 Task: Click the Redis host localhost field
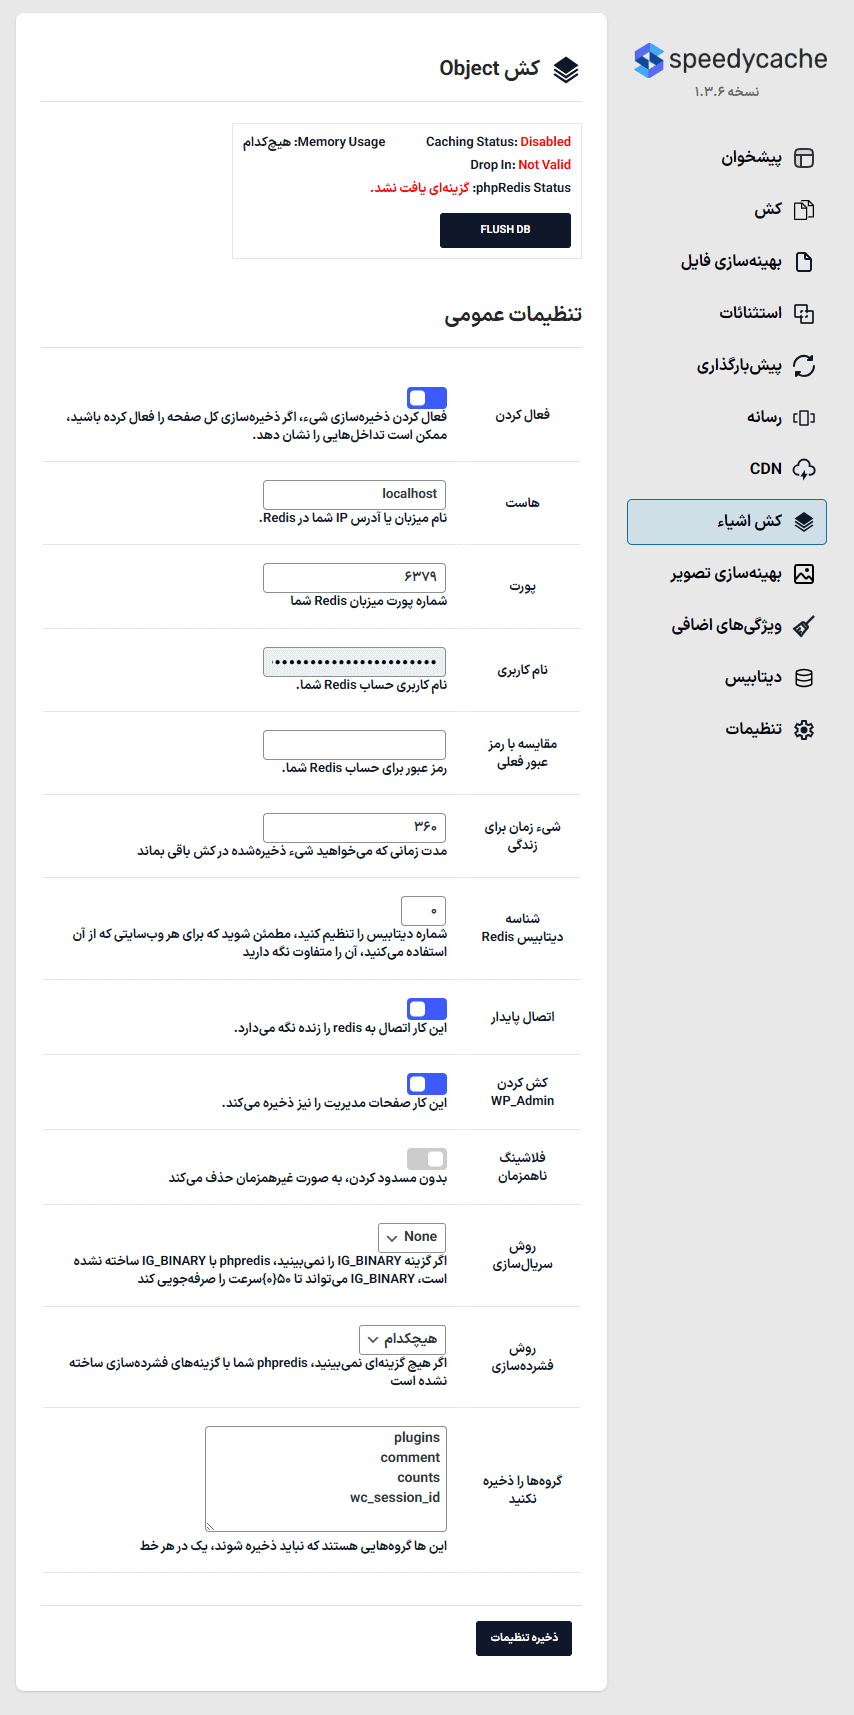click(x=354, y=494)
